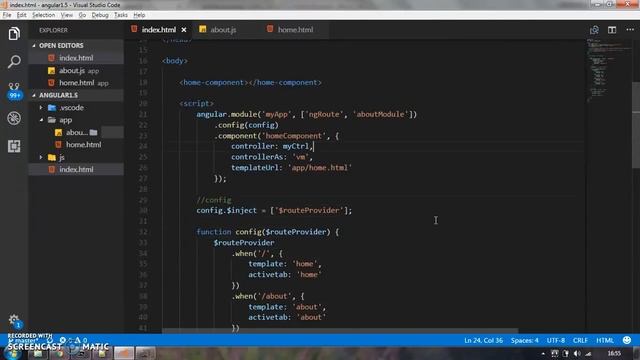Image resolution: width=640 pixels, height=360 pixels.
Task: Collapse the app folder
Action: point(41,120)
